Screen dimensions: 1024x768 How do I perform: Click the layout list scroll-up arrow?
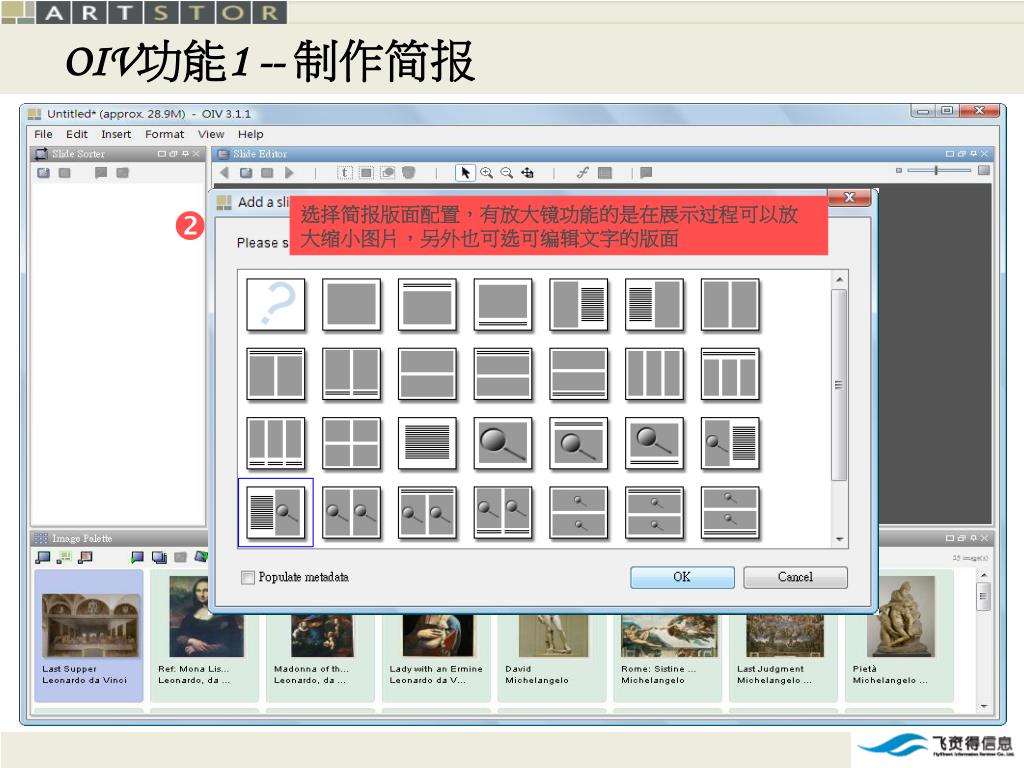pos(839,280)
